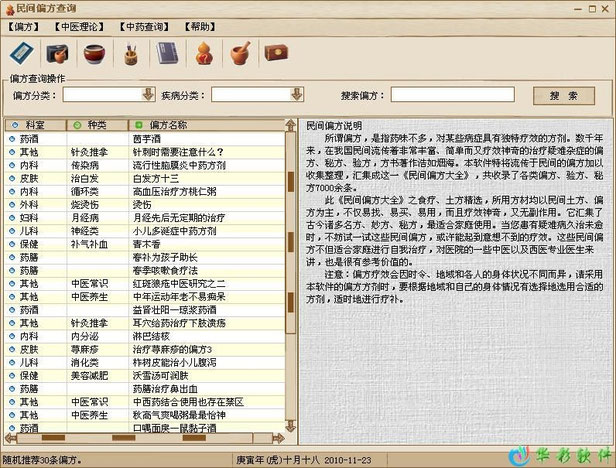Select 柞树皮能治小儿腹泻 row
Viewport: 616px width, 468px height.
(145, 363)
